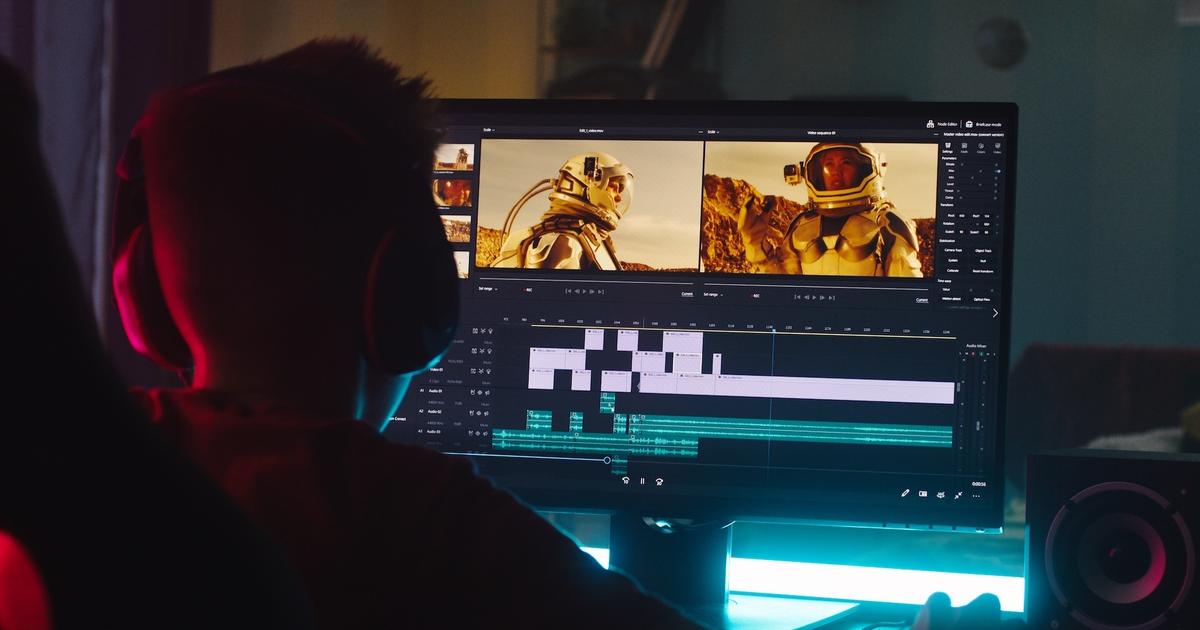Click the Reset transform button
The image size is (1200, 630).
coord(983,271)
